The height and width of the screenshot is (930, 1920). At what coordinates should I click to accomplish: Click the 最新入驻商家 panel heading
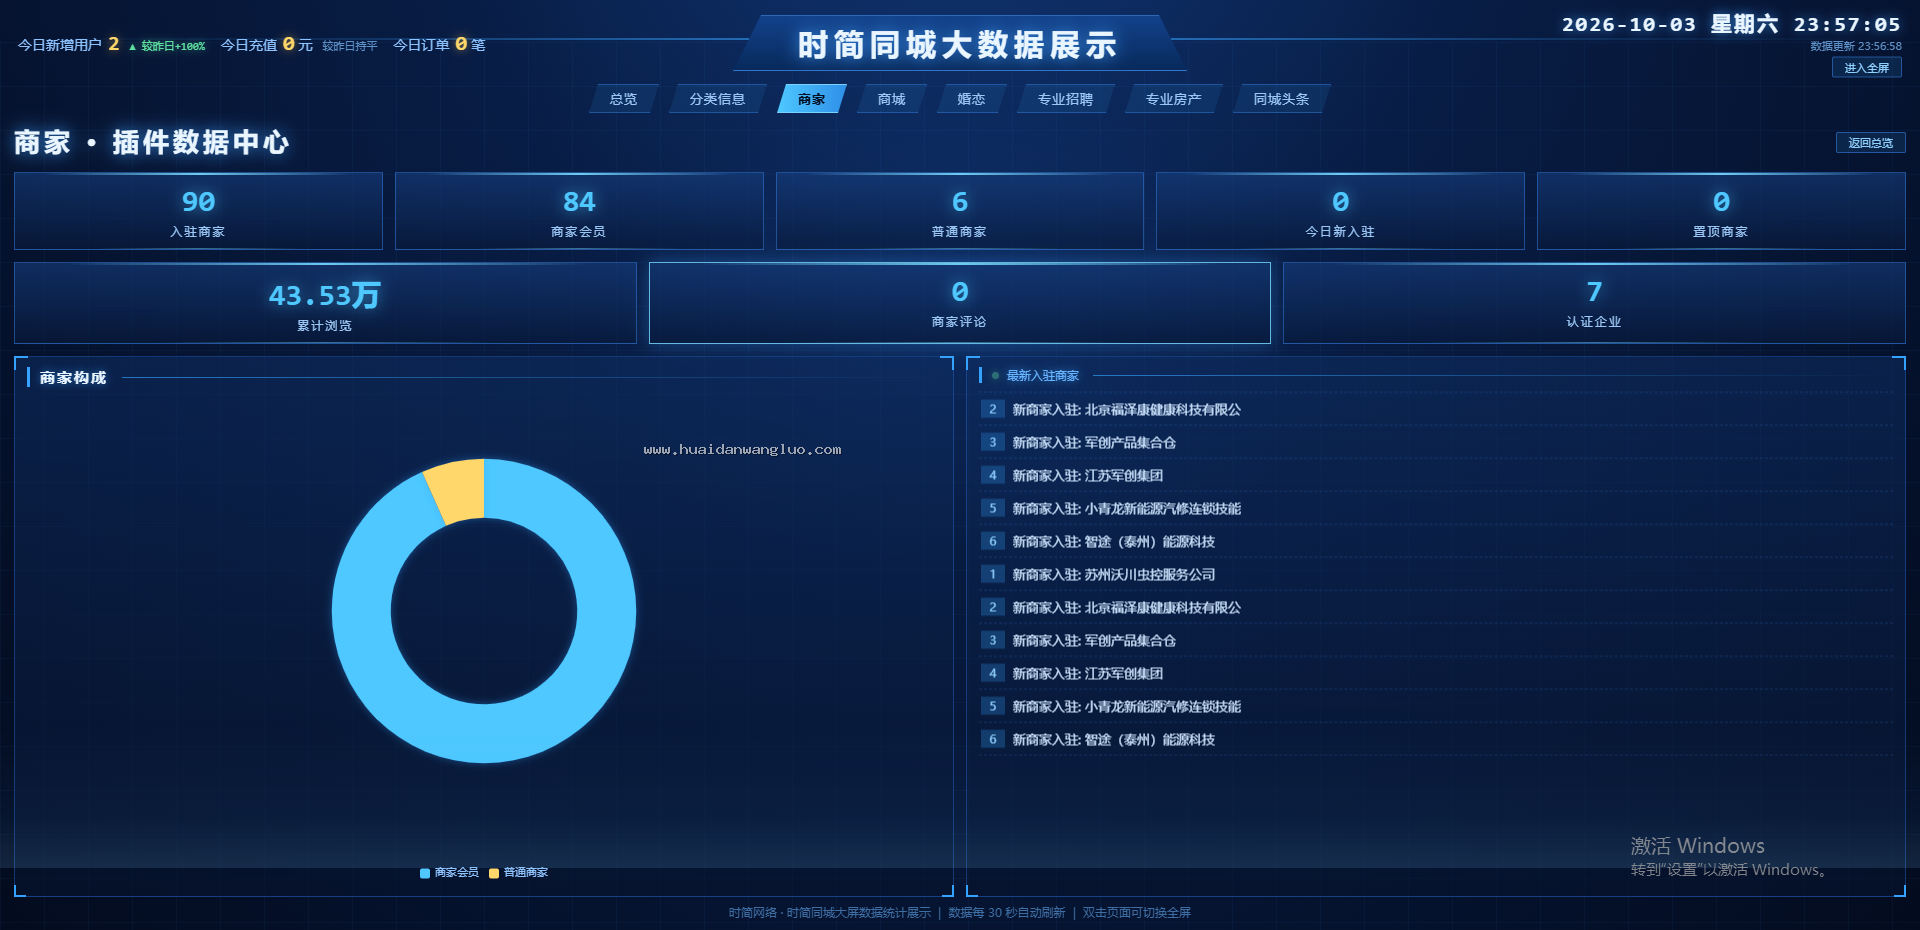[1043, 376]
